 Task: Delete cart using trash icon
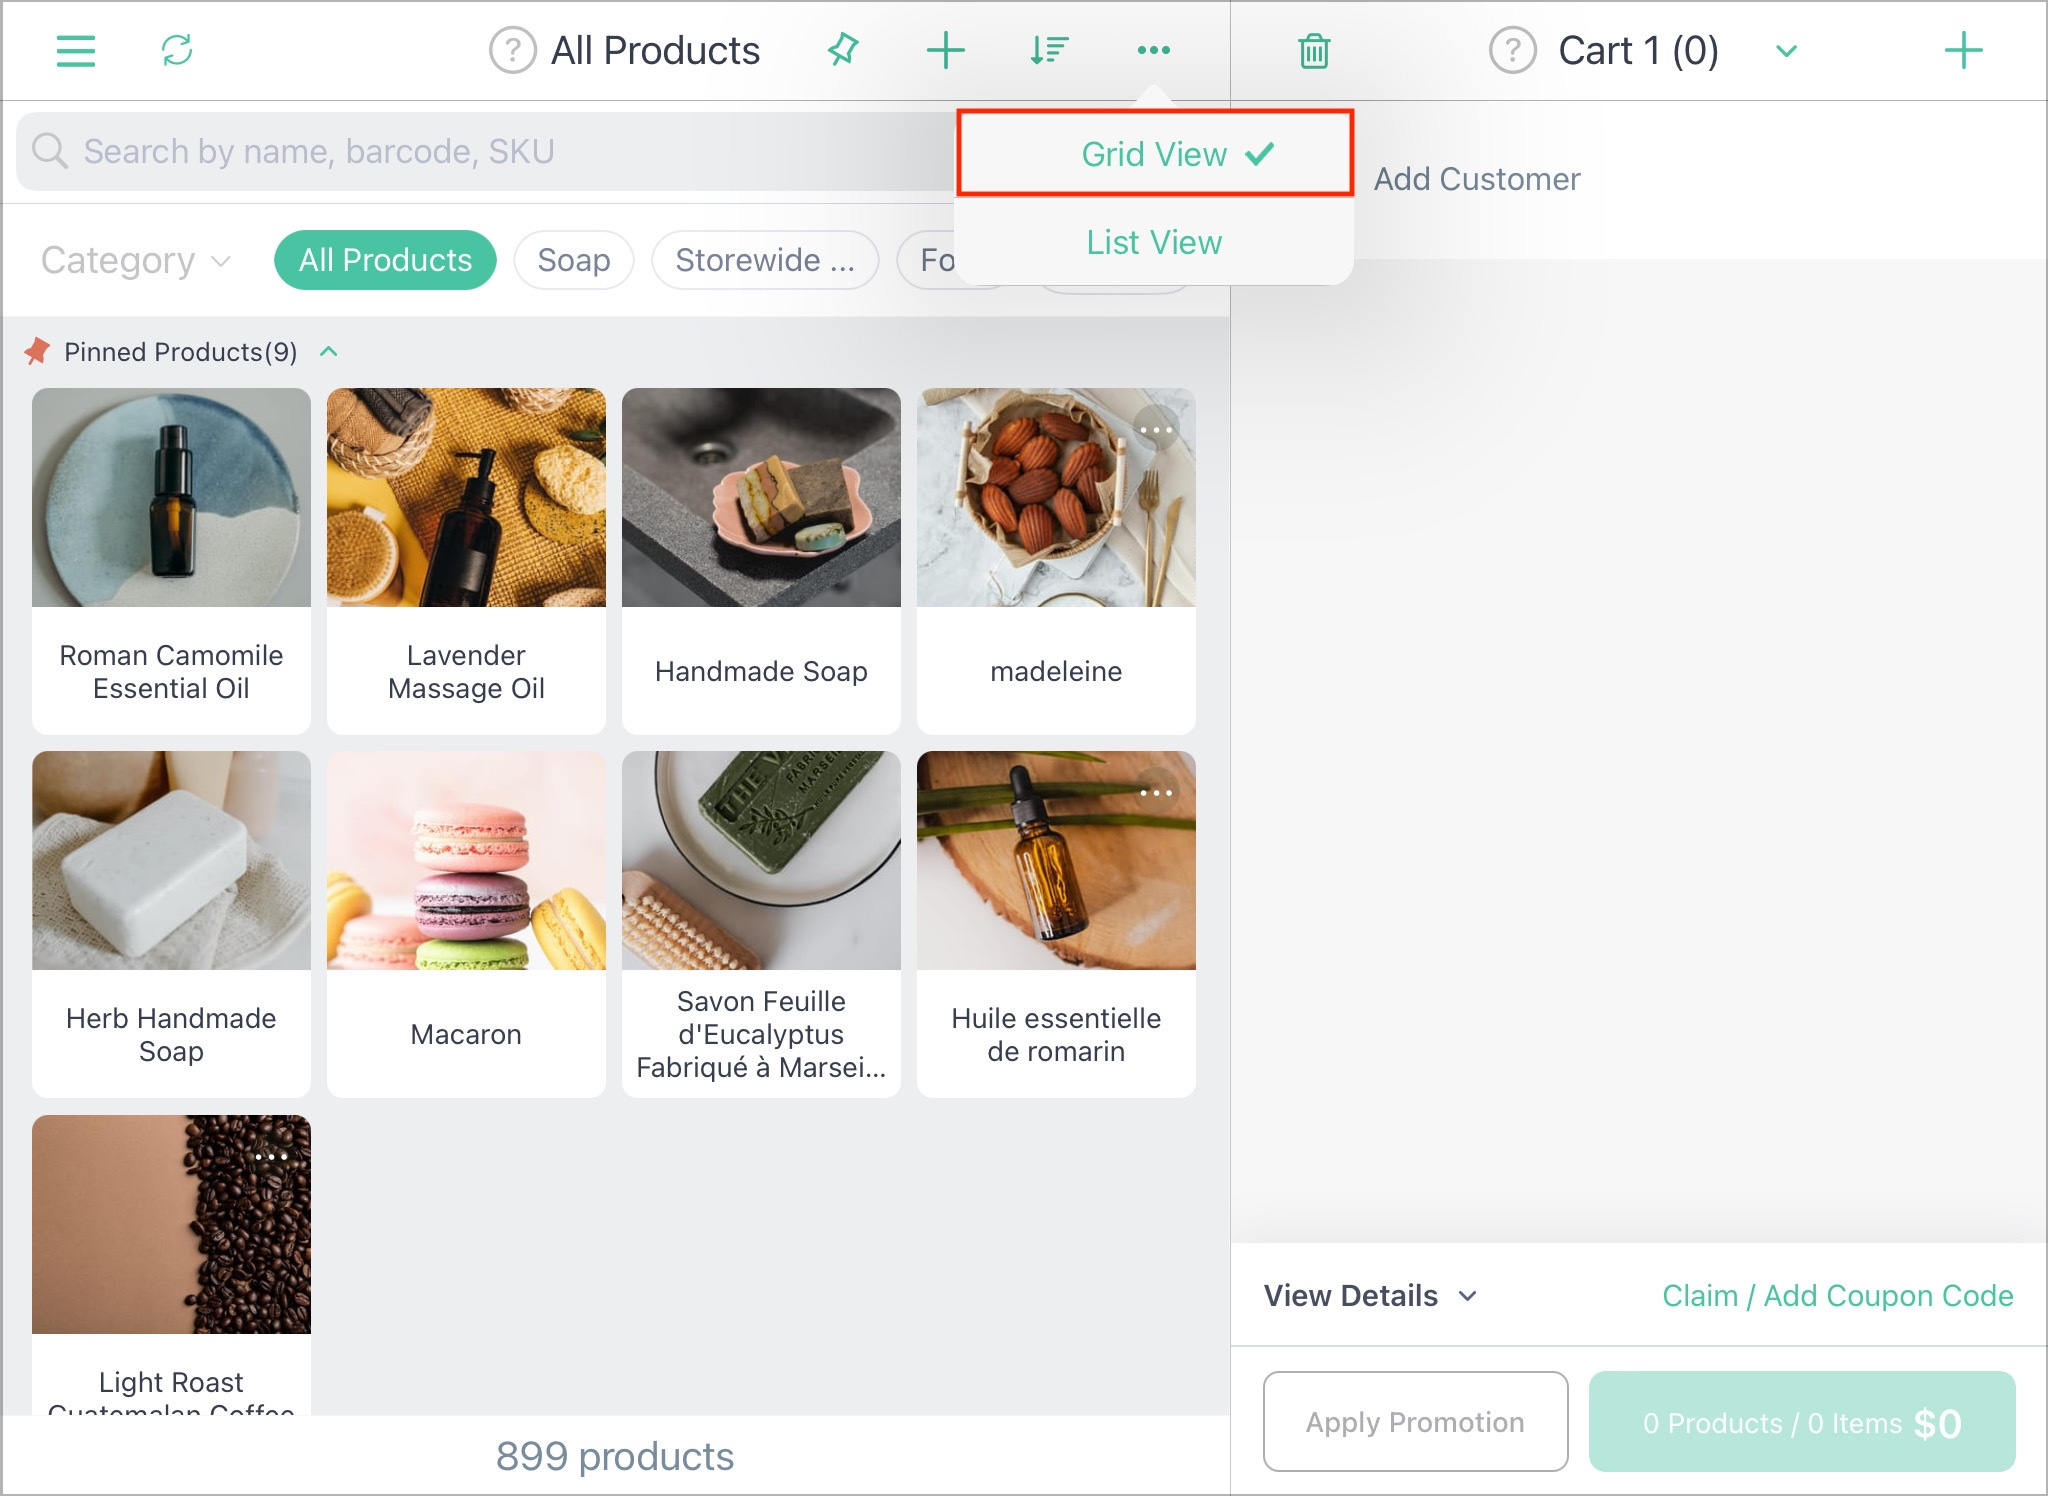tap(1314, 50)
